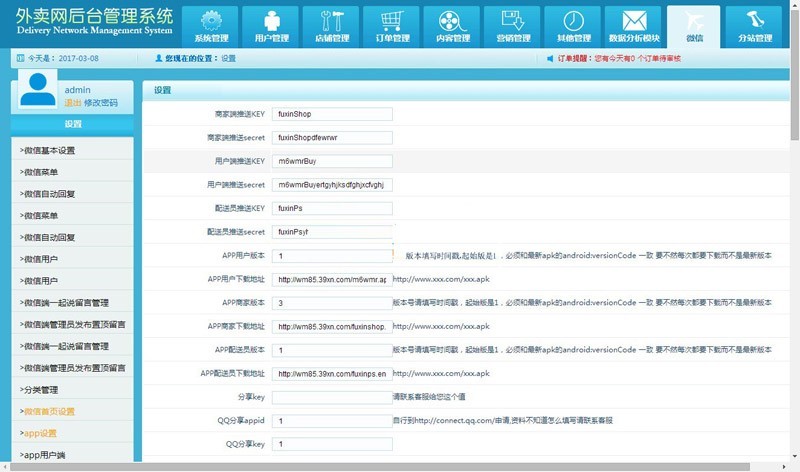Click the 外卖网后台管理系统 logo title
This screenshot has width=800, height=472.
94,16
